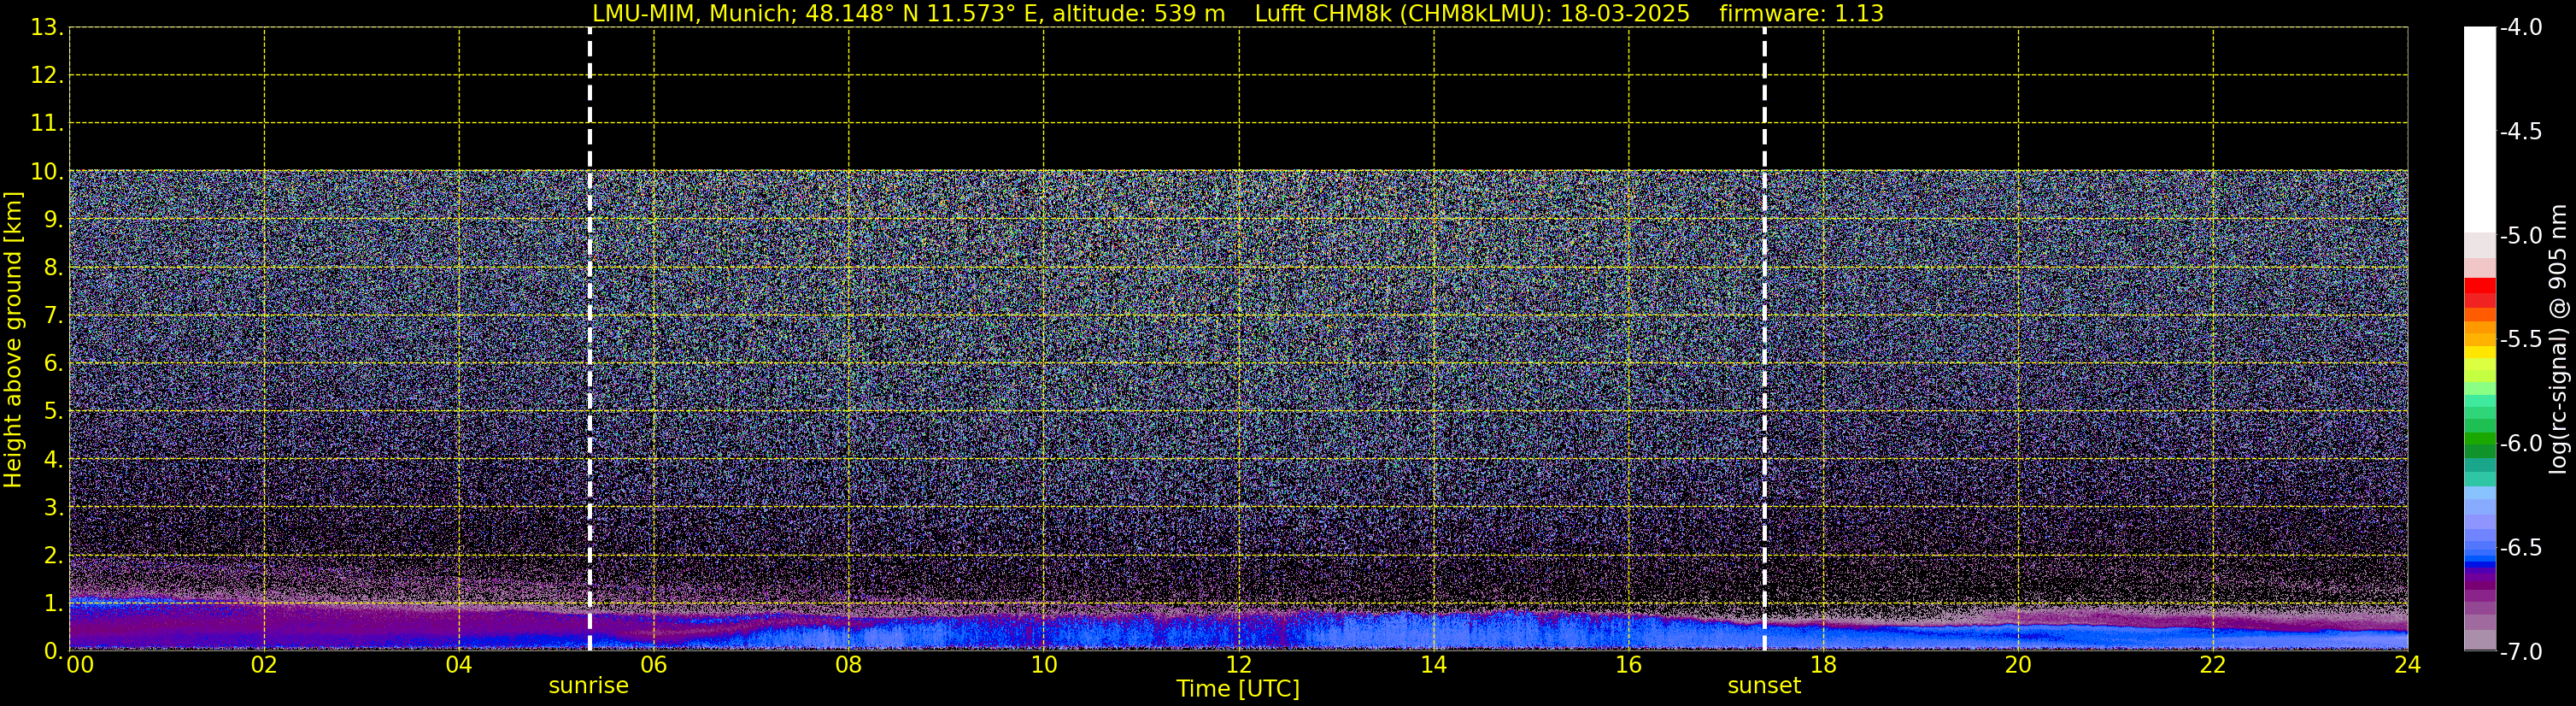Click the 'sunrise' label below the axis

(588, 686)
